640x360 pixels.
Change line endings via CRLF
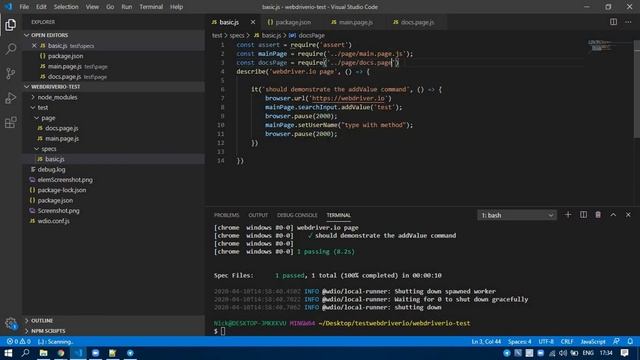pyautogui.click(x=567, y=341)
